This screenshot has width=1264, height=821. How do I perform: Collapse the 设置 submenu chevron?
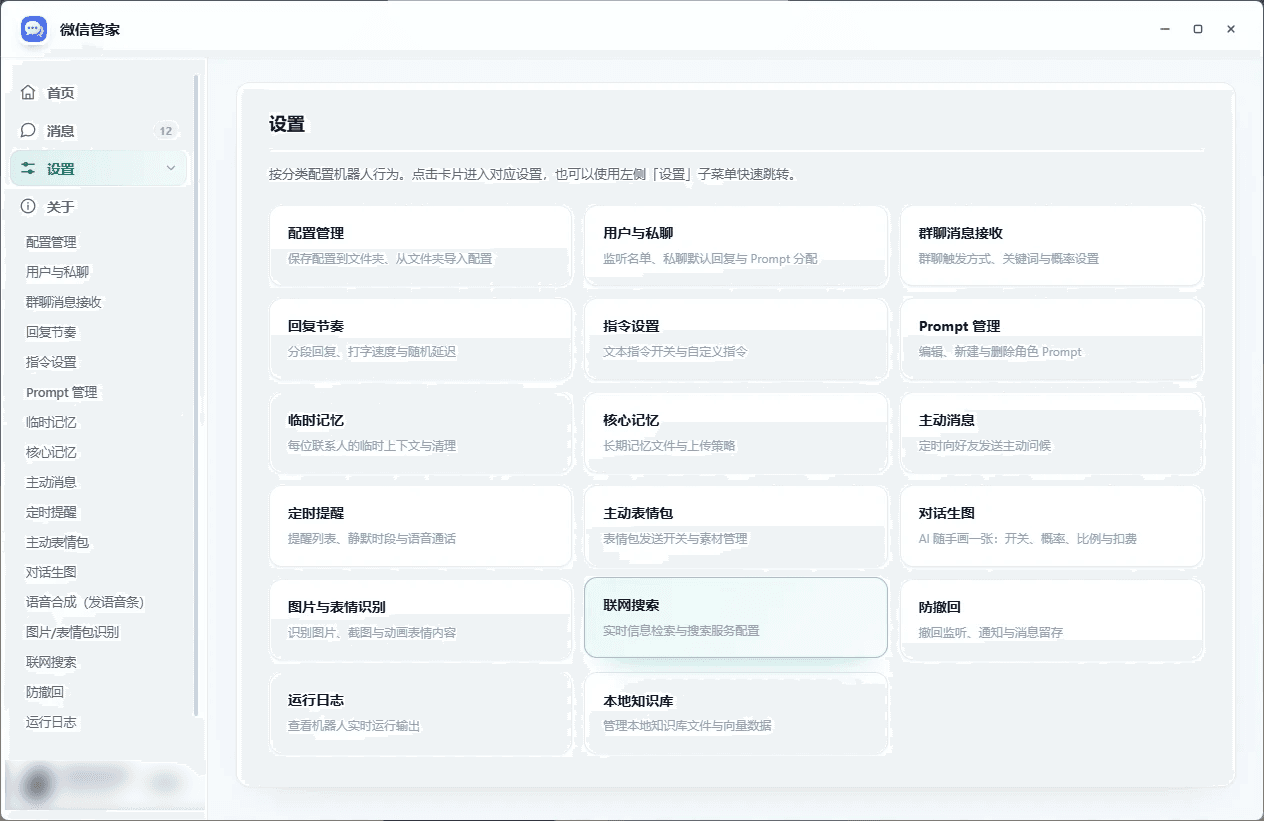pyautogui.click(x=171, y=168)
